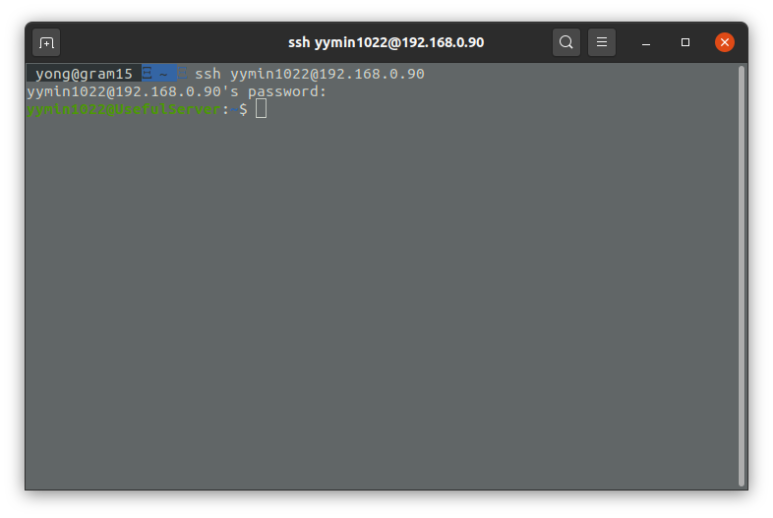The width and height of the screenshot is (773, 518).
Task: Open a new terminal tab
Action: click(46, 43)
